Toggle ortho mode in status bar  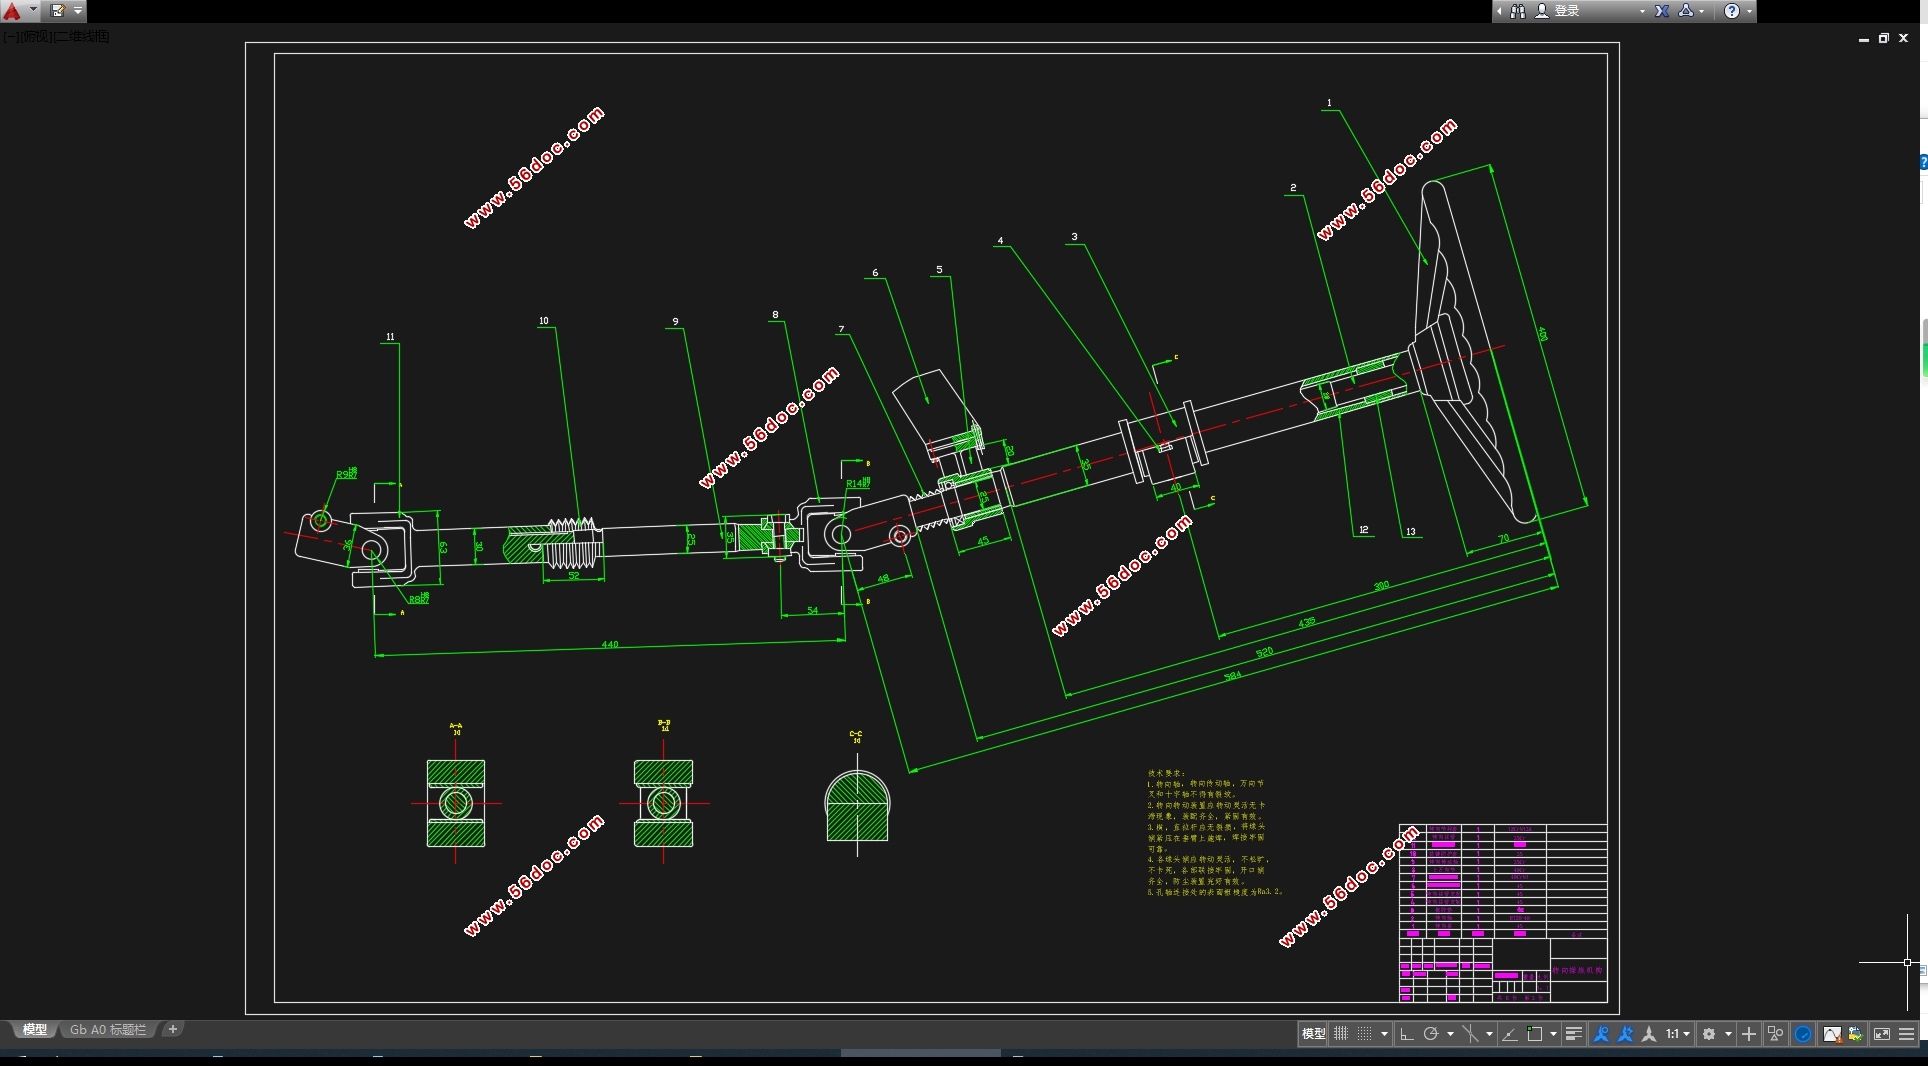pyautogui.click(x=1406, y=1034)
